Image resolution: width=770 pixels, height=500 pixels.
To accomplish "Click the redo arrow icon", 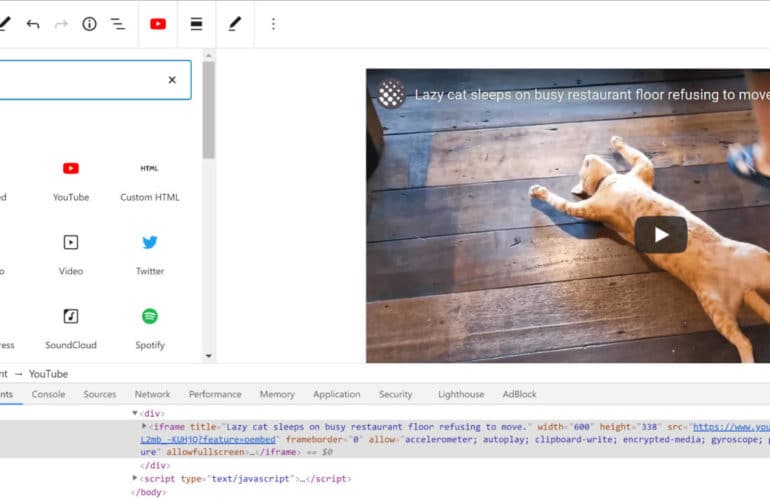I will [x=61, y=24].
